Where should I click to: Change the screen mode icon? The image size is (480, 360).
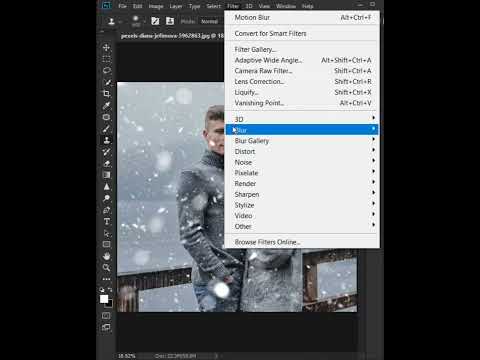106,327
